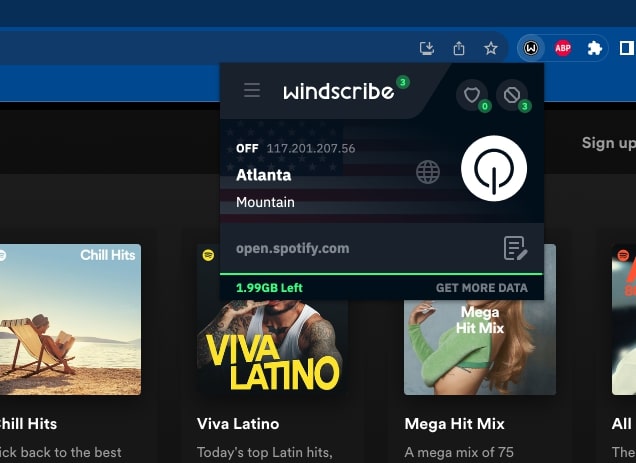
Task: Click the Mega Hit Mix title
Action: pyautogui.click(x=454, y=424)
